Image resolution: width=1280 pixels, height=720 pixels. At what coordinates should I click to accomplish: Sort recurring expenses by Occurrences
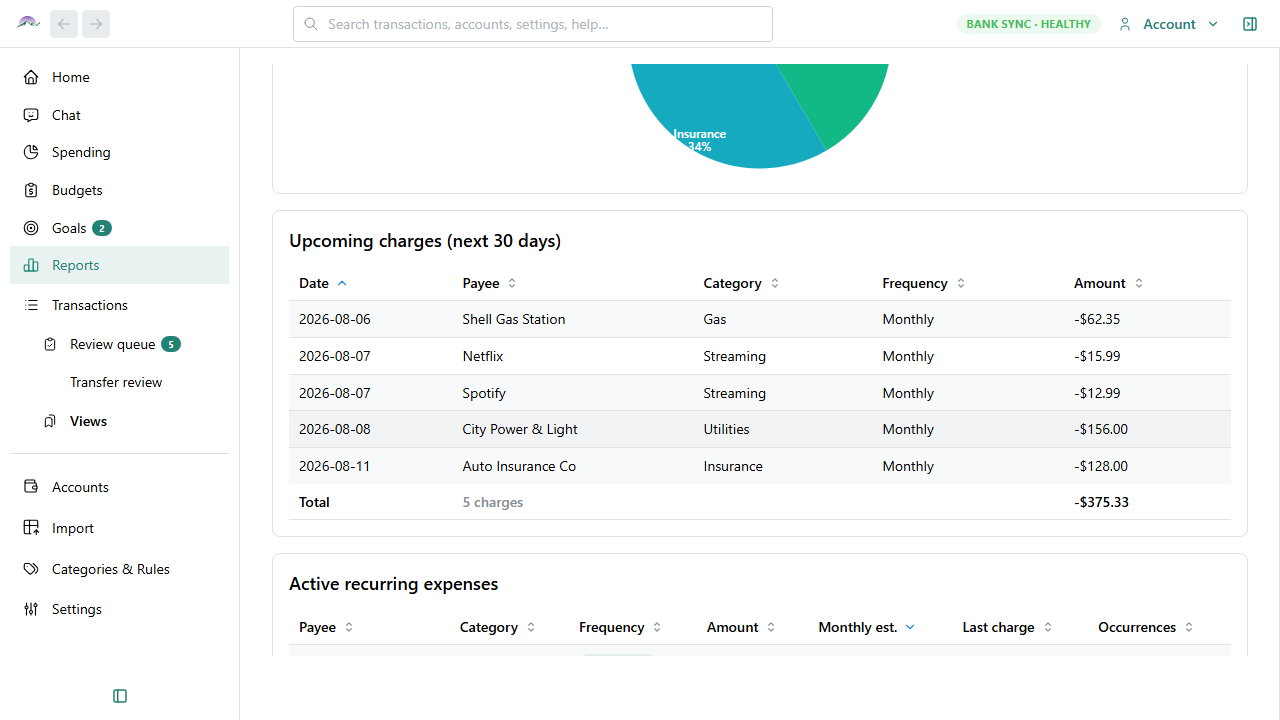tap(1146, 627)
